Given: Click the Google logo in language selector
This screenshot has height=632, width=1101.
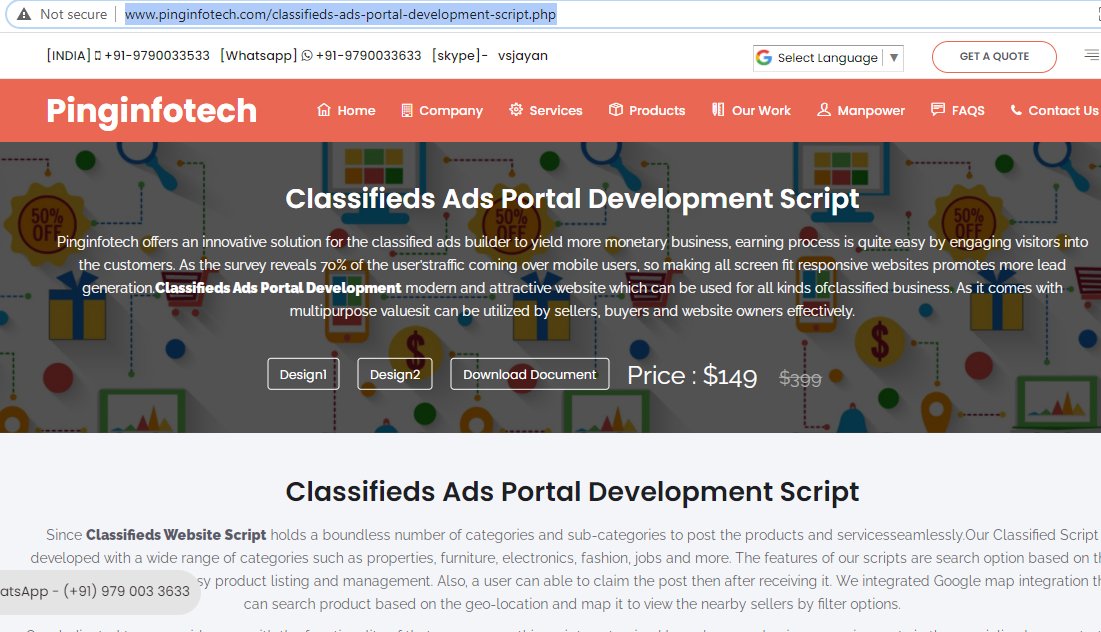Looking at the screenshot, I should coord(764,58).
